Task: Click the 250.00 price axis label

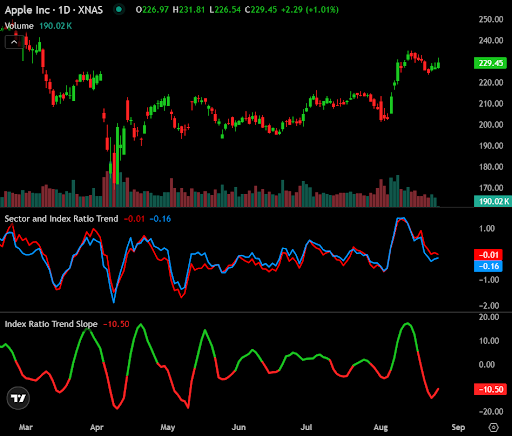Action: pyautogui.click(x=491, y=19)
